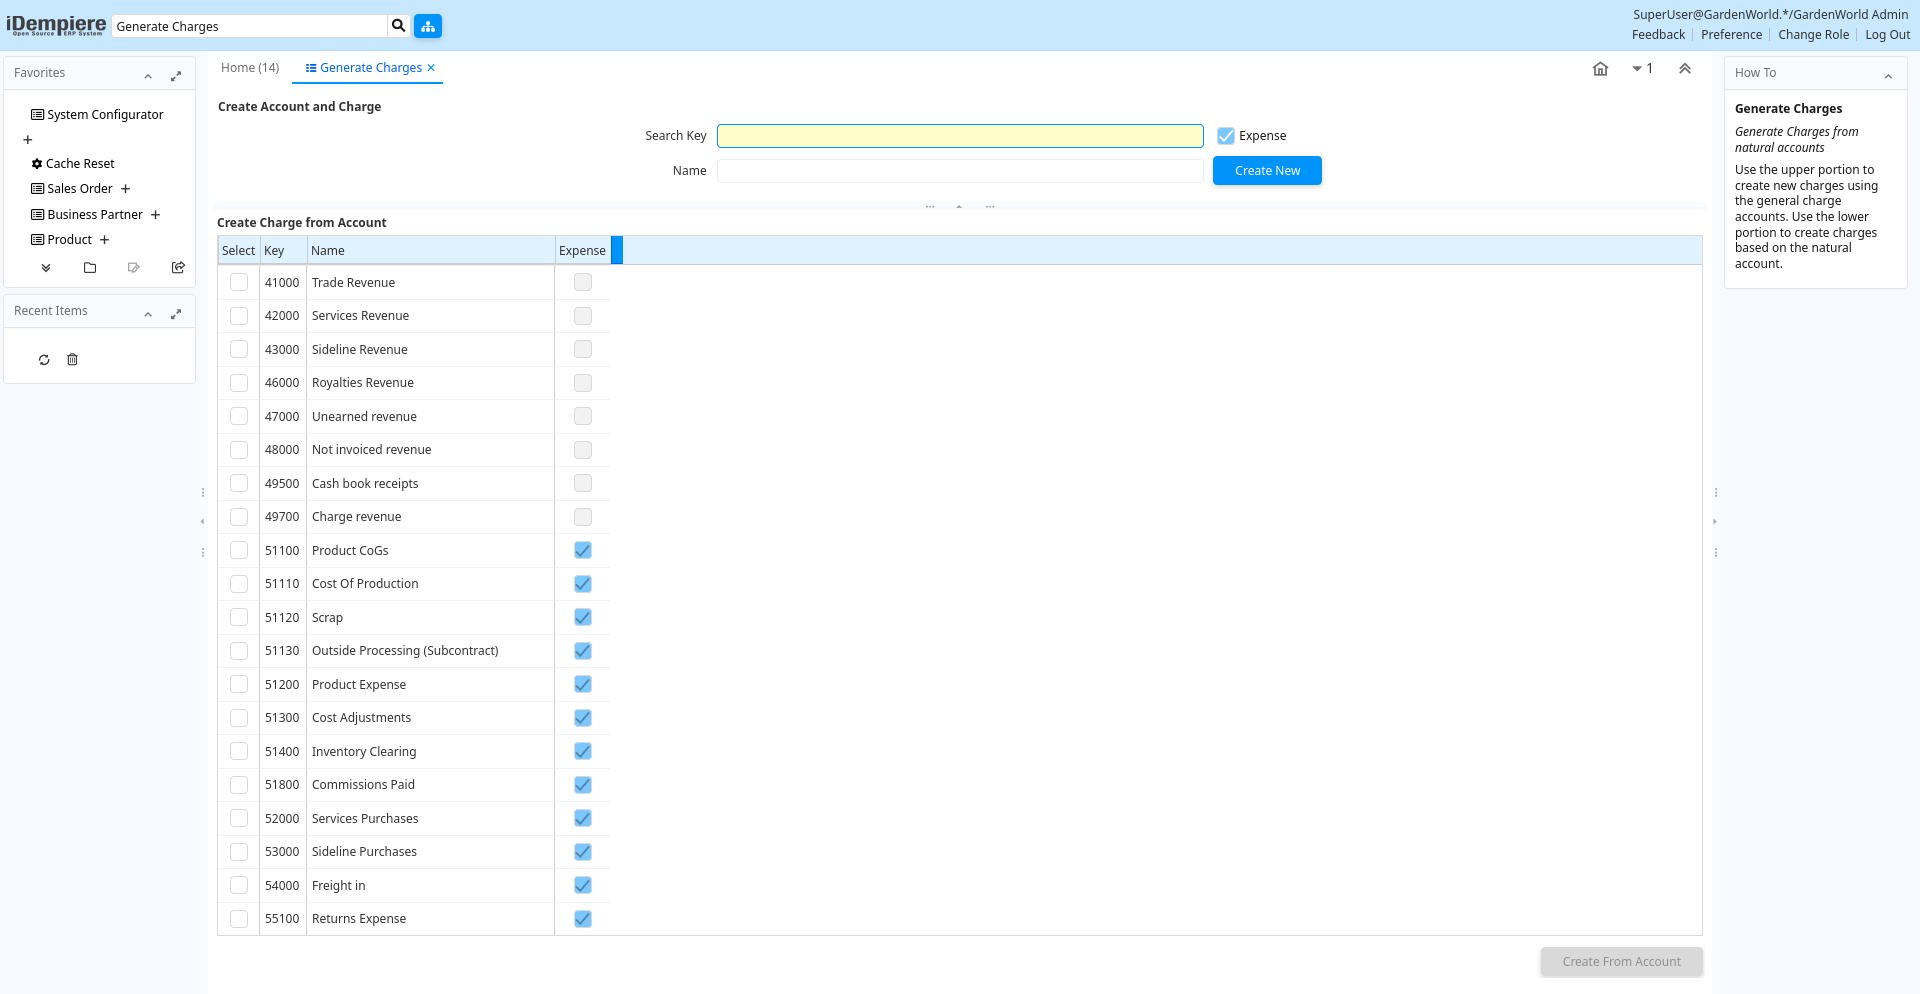Select the Trade Revenue row checkbox
This screenshot has width=1920, height=994.
pos(239,283)
